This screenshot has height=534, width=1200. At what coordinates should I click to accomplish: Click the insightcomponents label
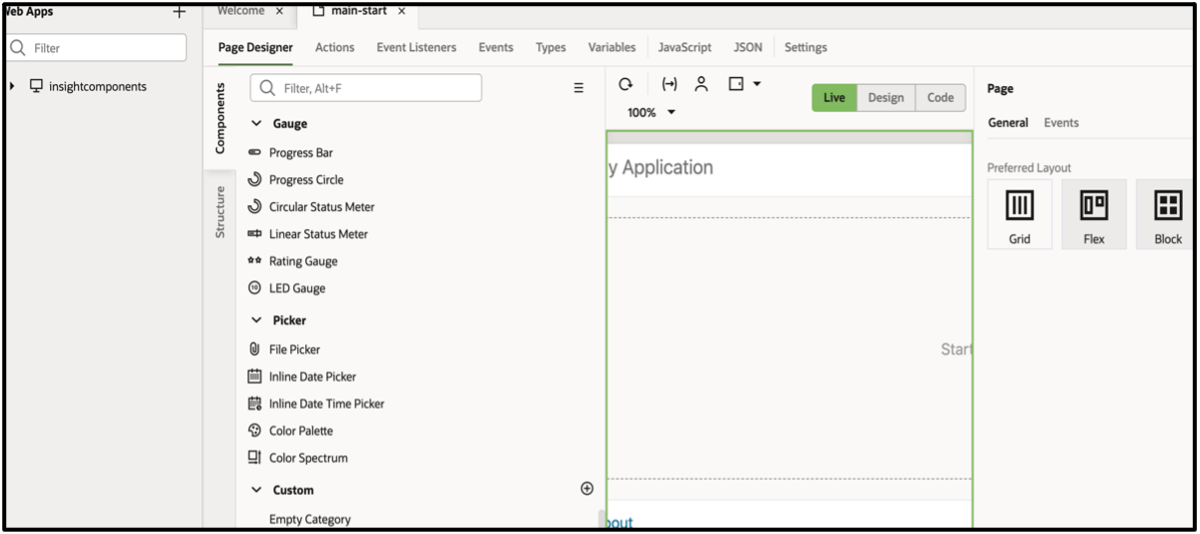pyautogui.click(x=98, y=87)
